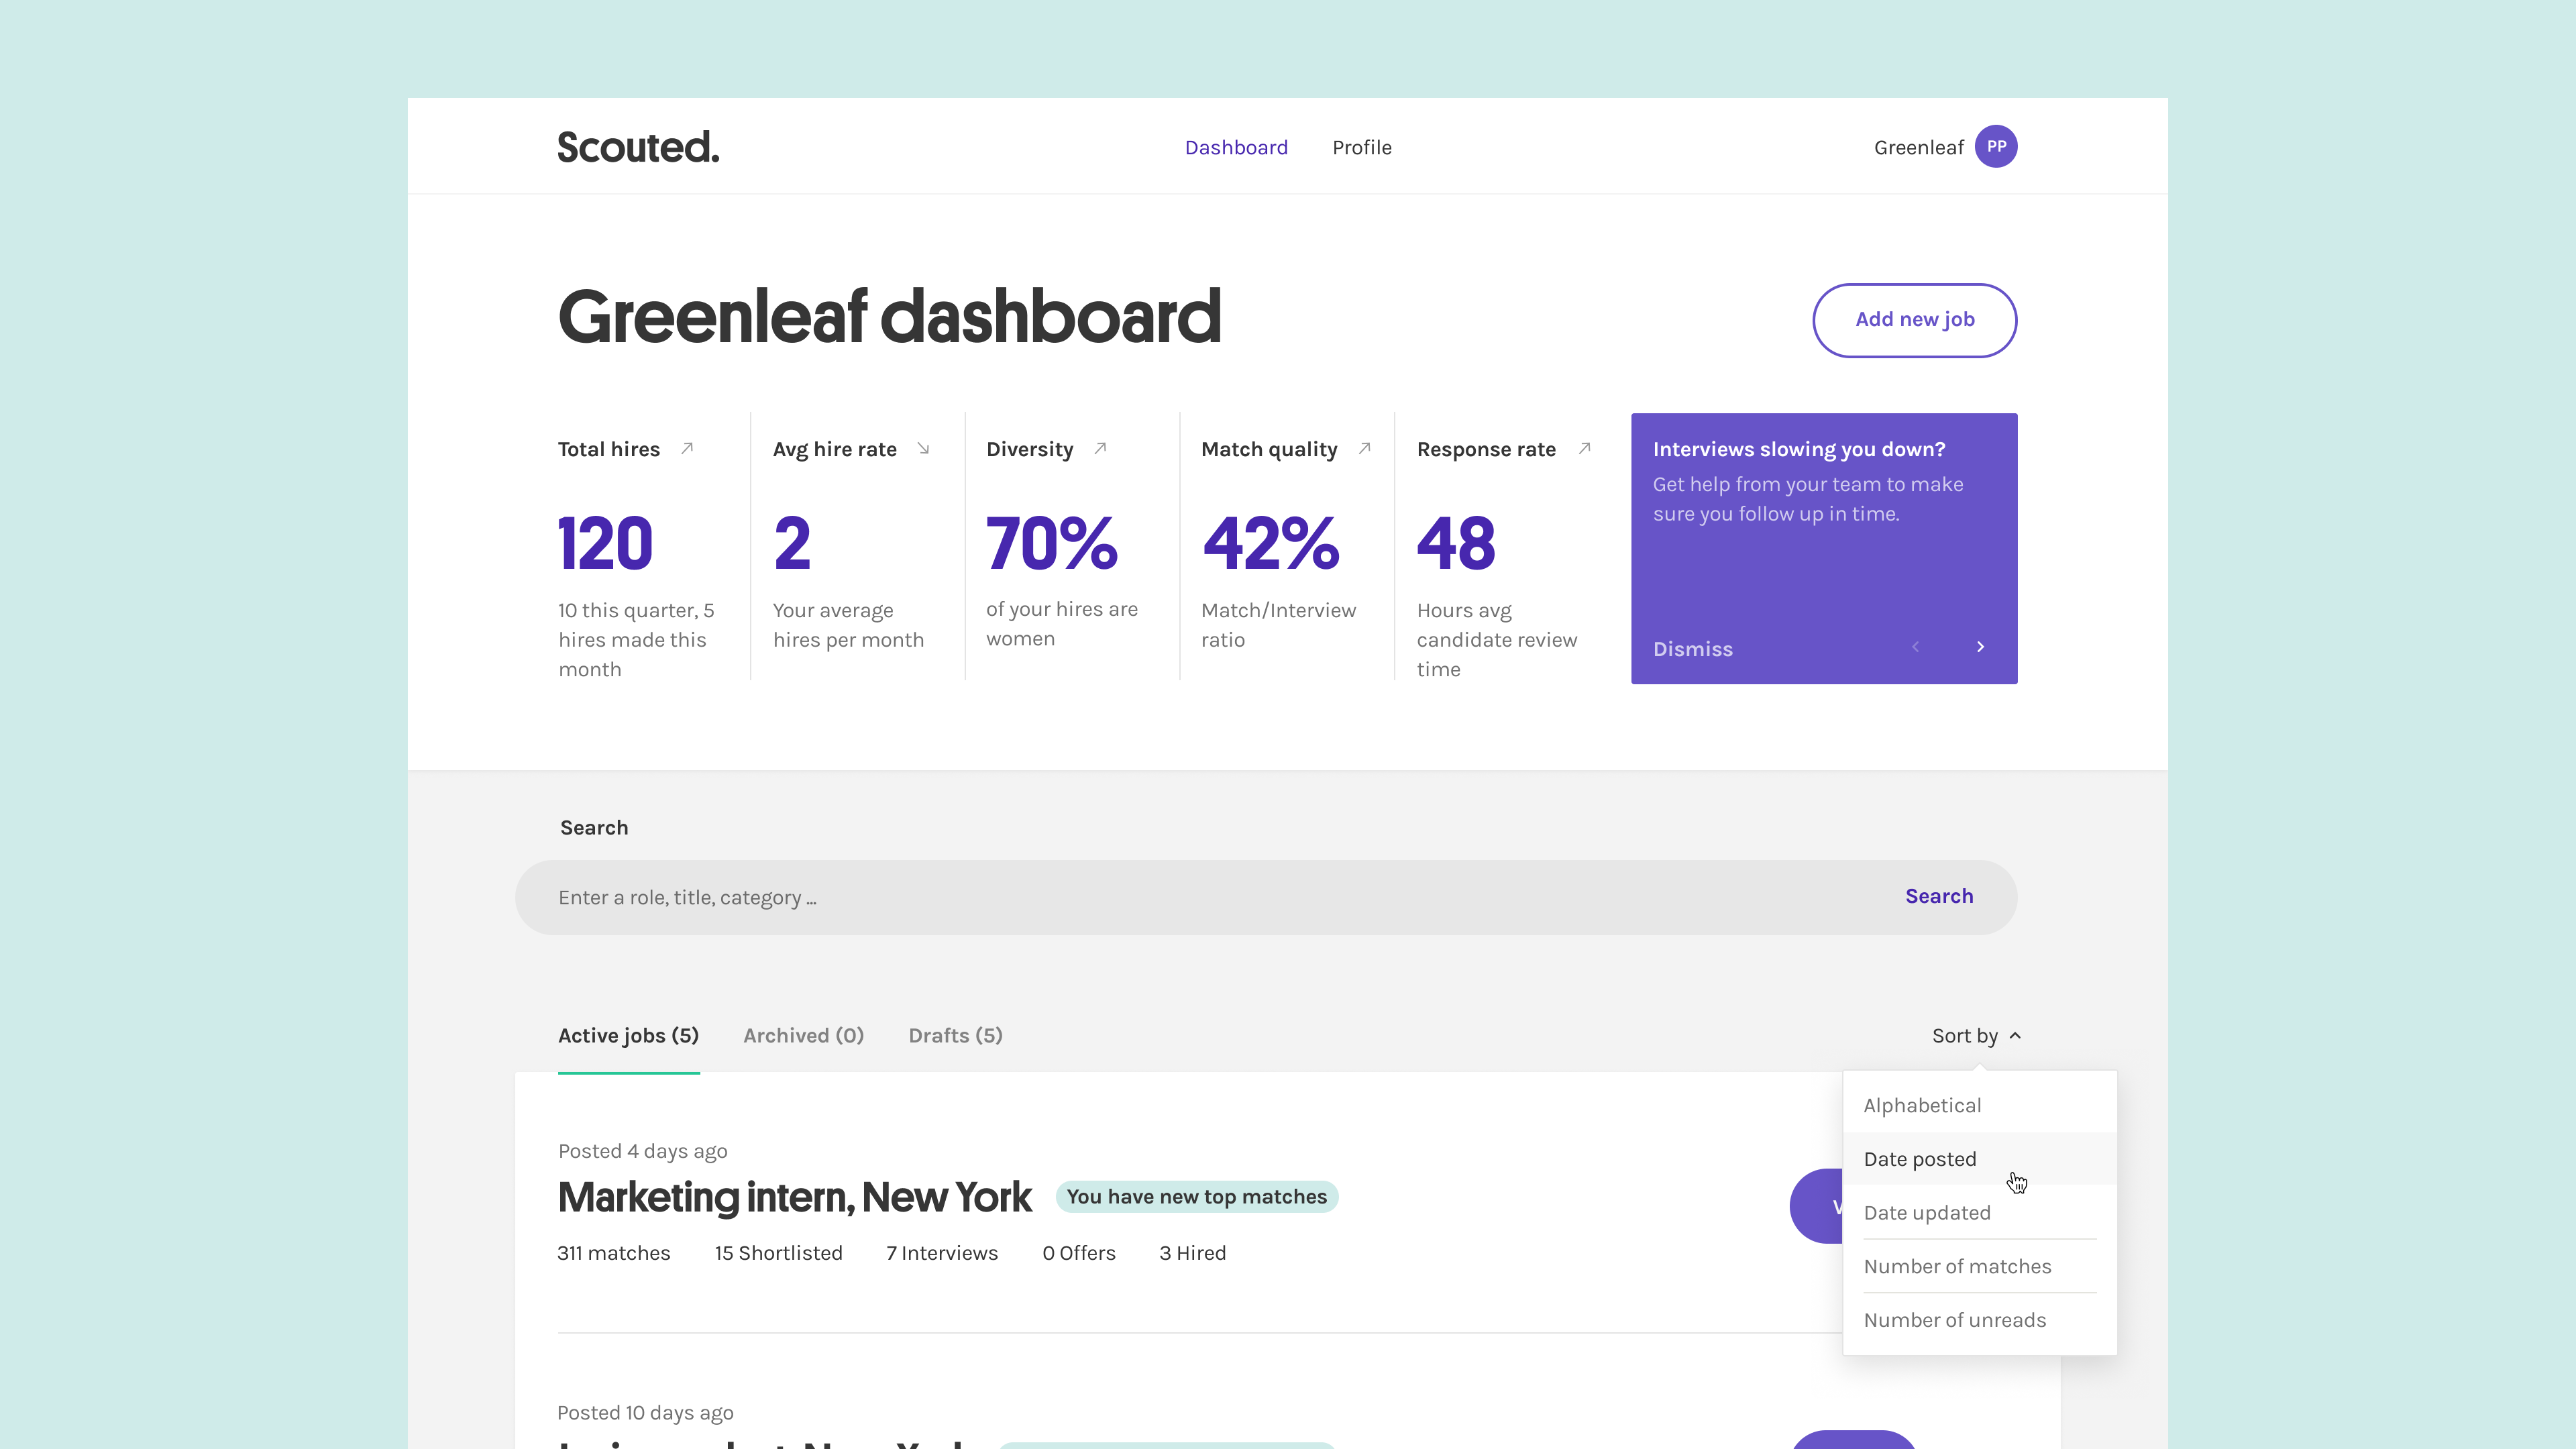Click the Response rate arrow icon
The image size is (2576, 1449).
(x=1584, y=448)
